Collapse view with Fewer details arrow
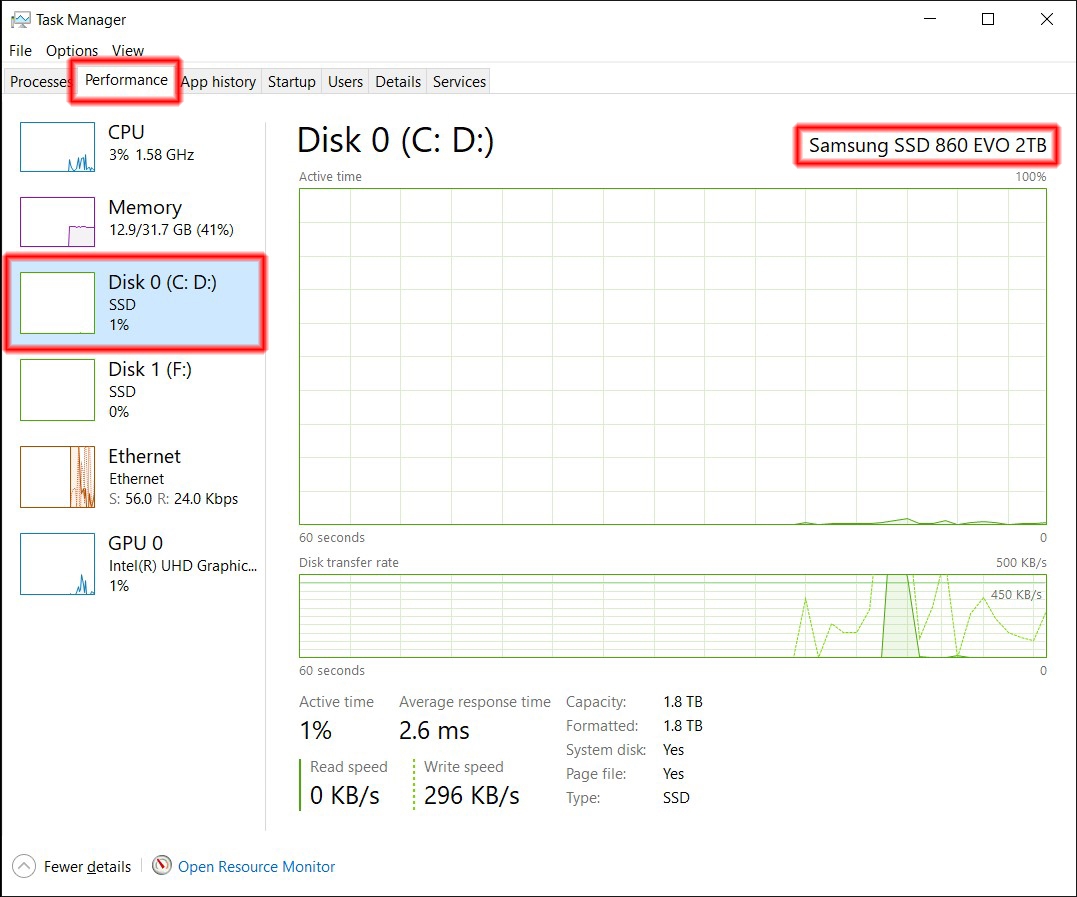 (24, 866)
